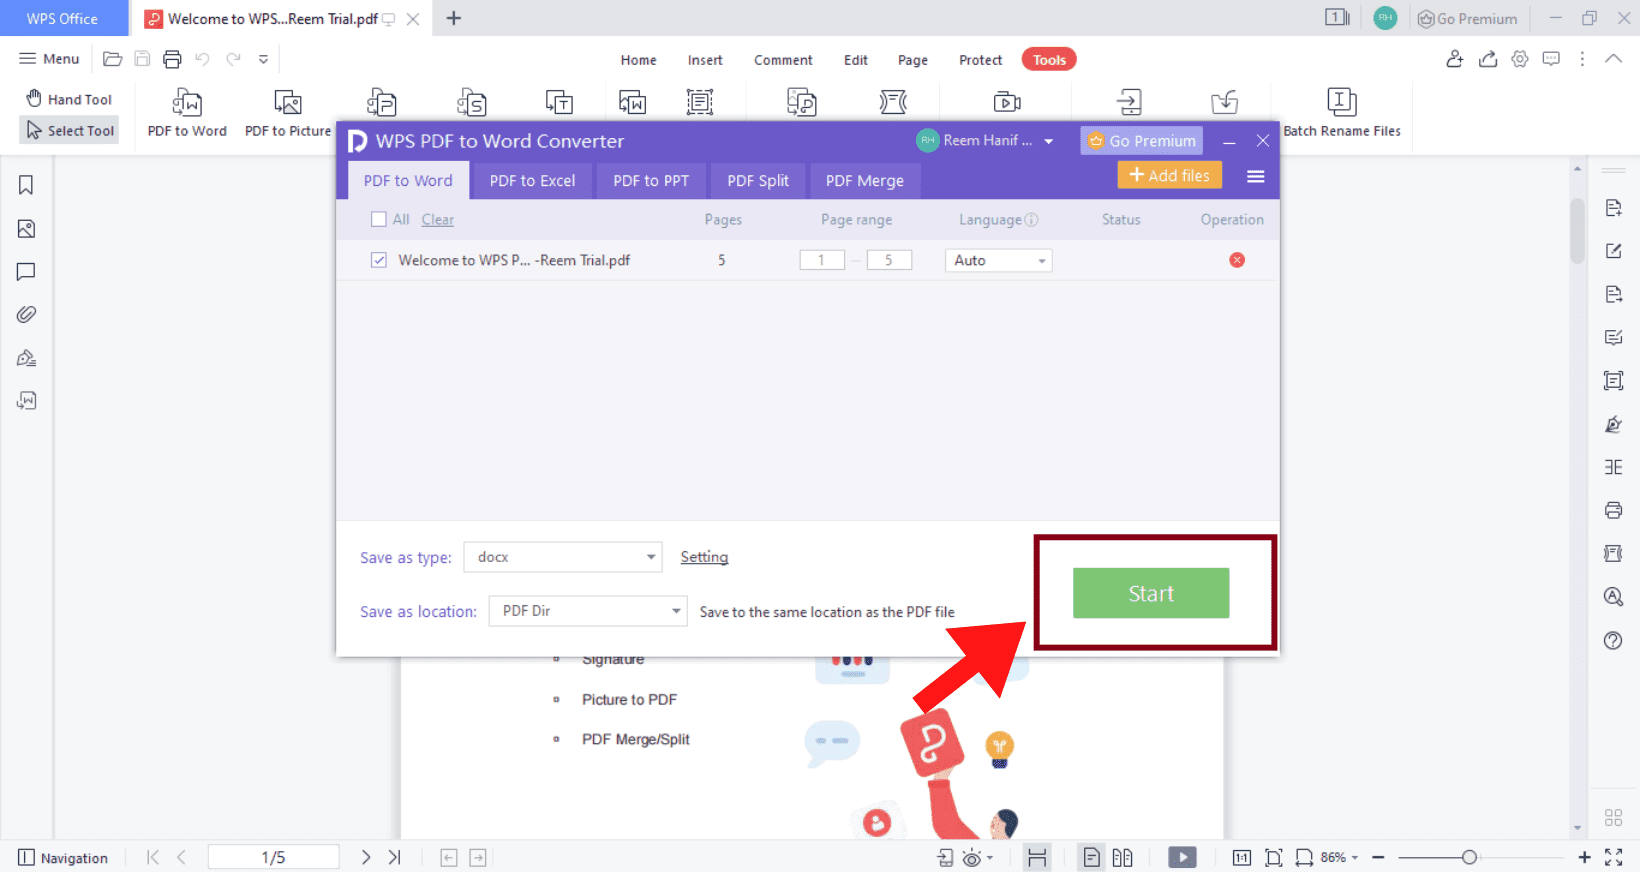
Task: Start slideshow play button in status bar
Action: (1183, 859)
